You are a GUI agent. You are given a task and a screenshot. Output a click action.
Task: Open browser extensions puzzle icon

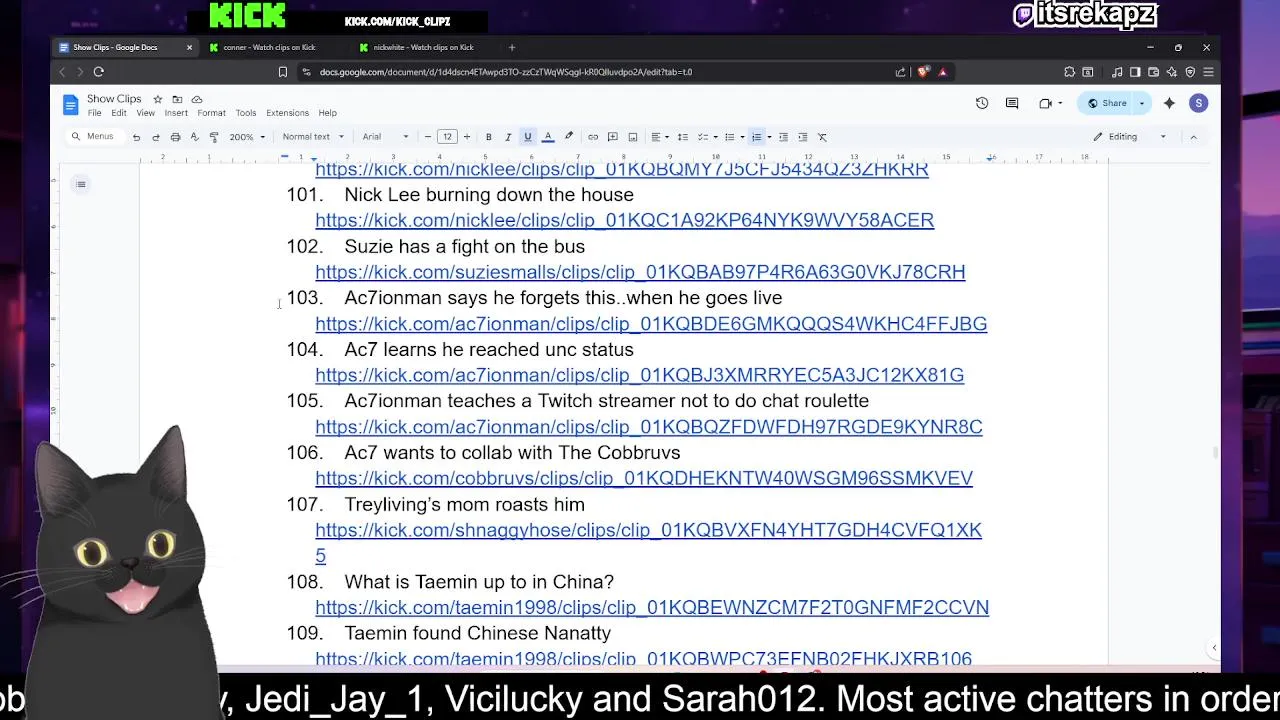coord(1069,72)
